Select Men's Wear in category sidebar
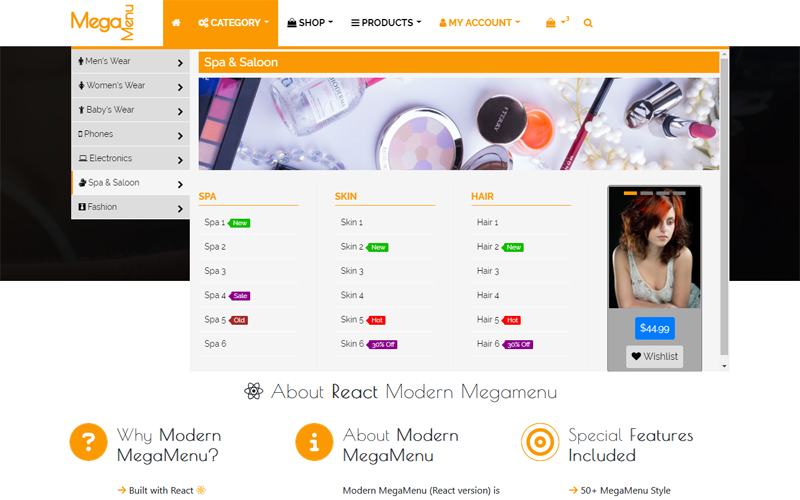 (x=131, y=61)
